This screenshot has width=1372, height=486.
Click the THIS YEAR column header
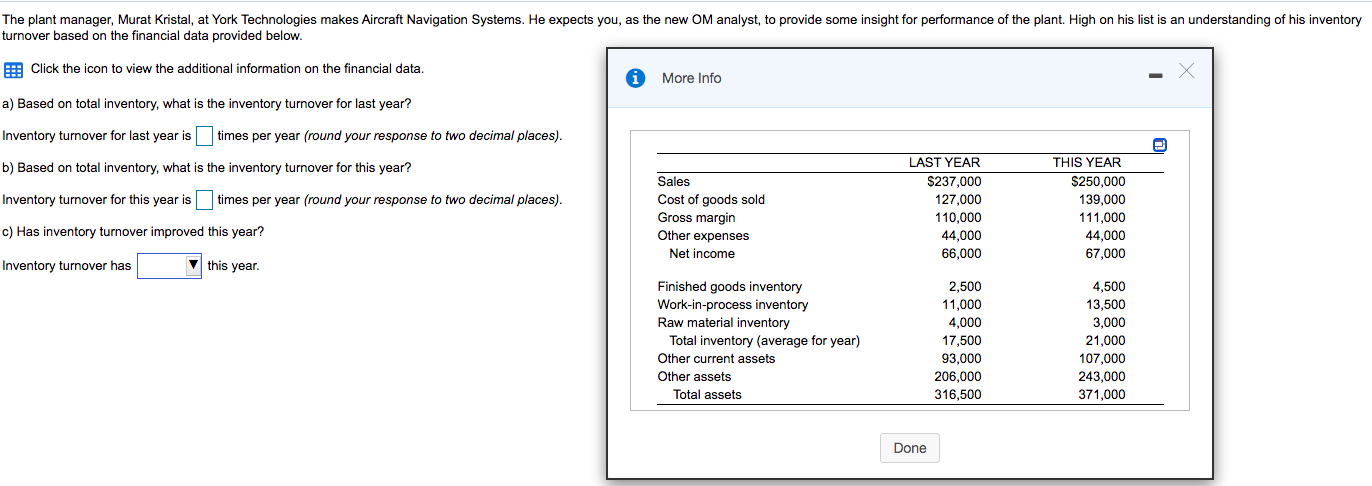[1087, 163]
